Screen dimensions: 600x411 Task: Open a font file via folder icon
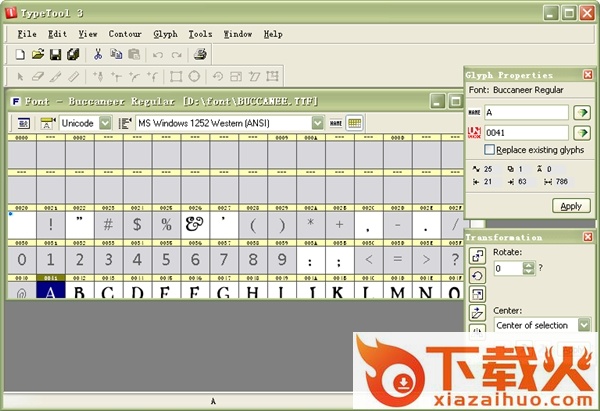click(x=38, y=54)
